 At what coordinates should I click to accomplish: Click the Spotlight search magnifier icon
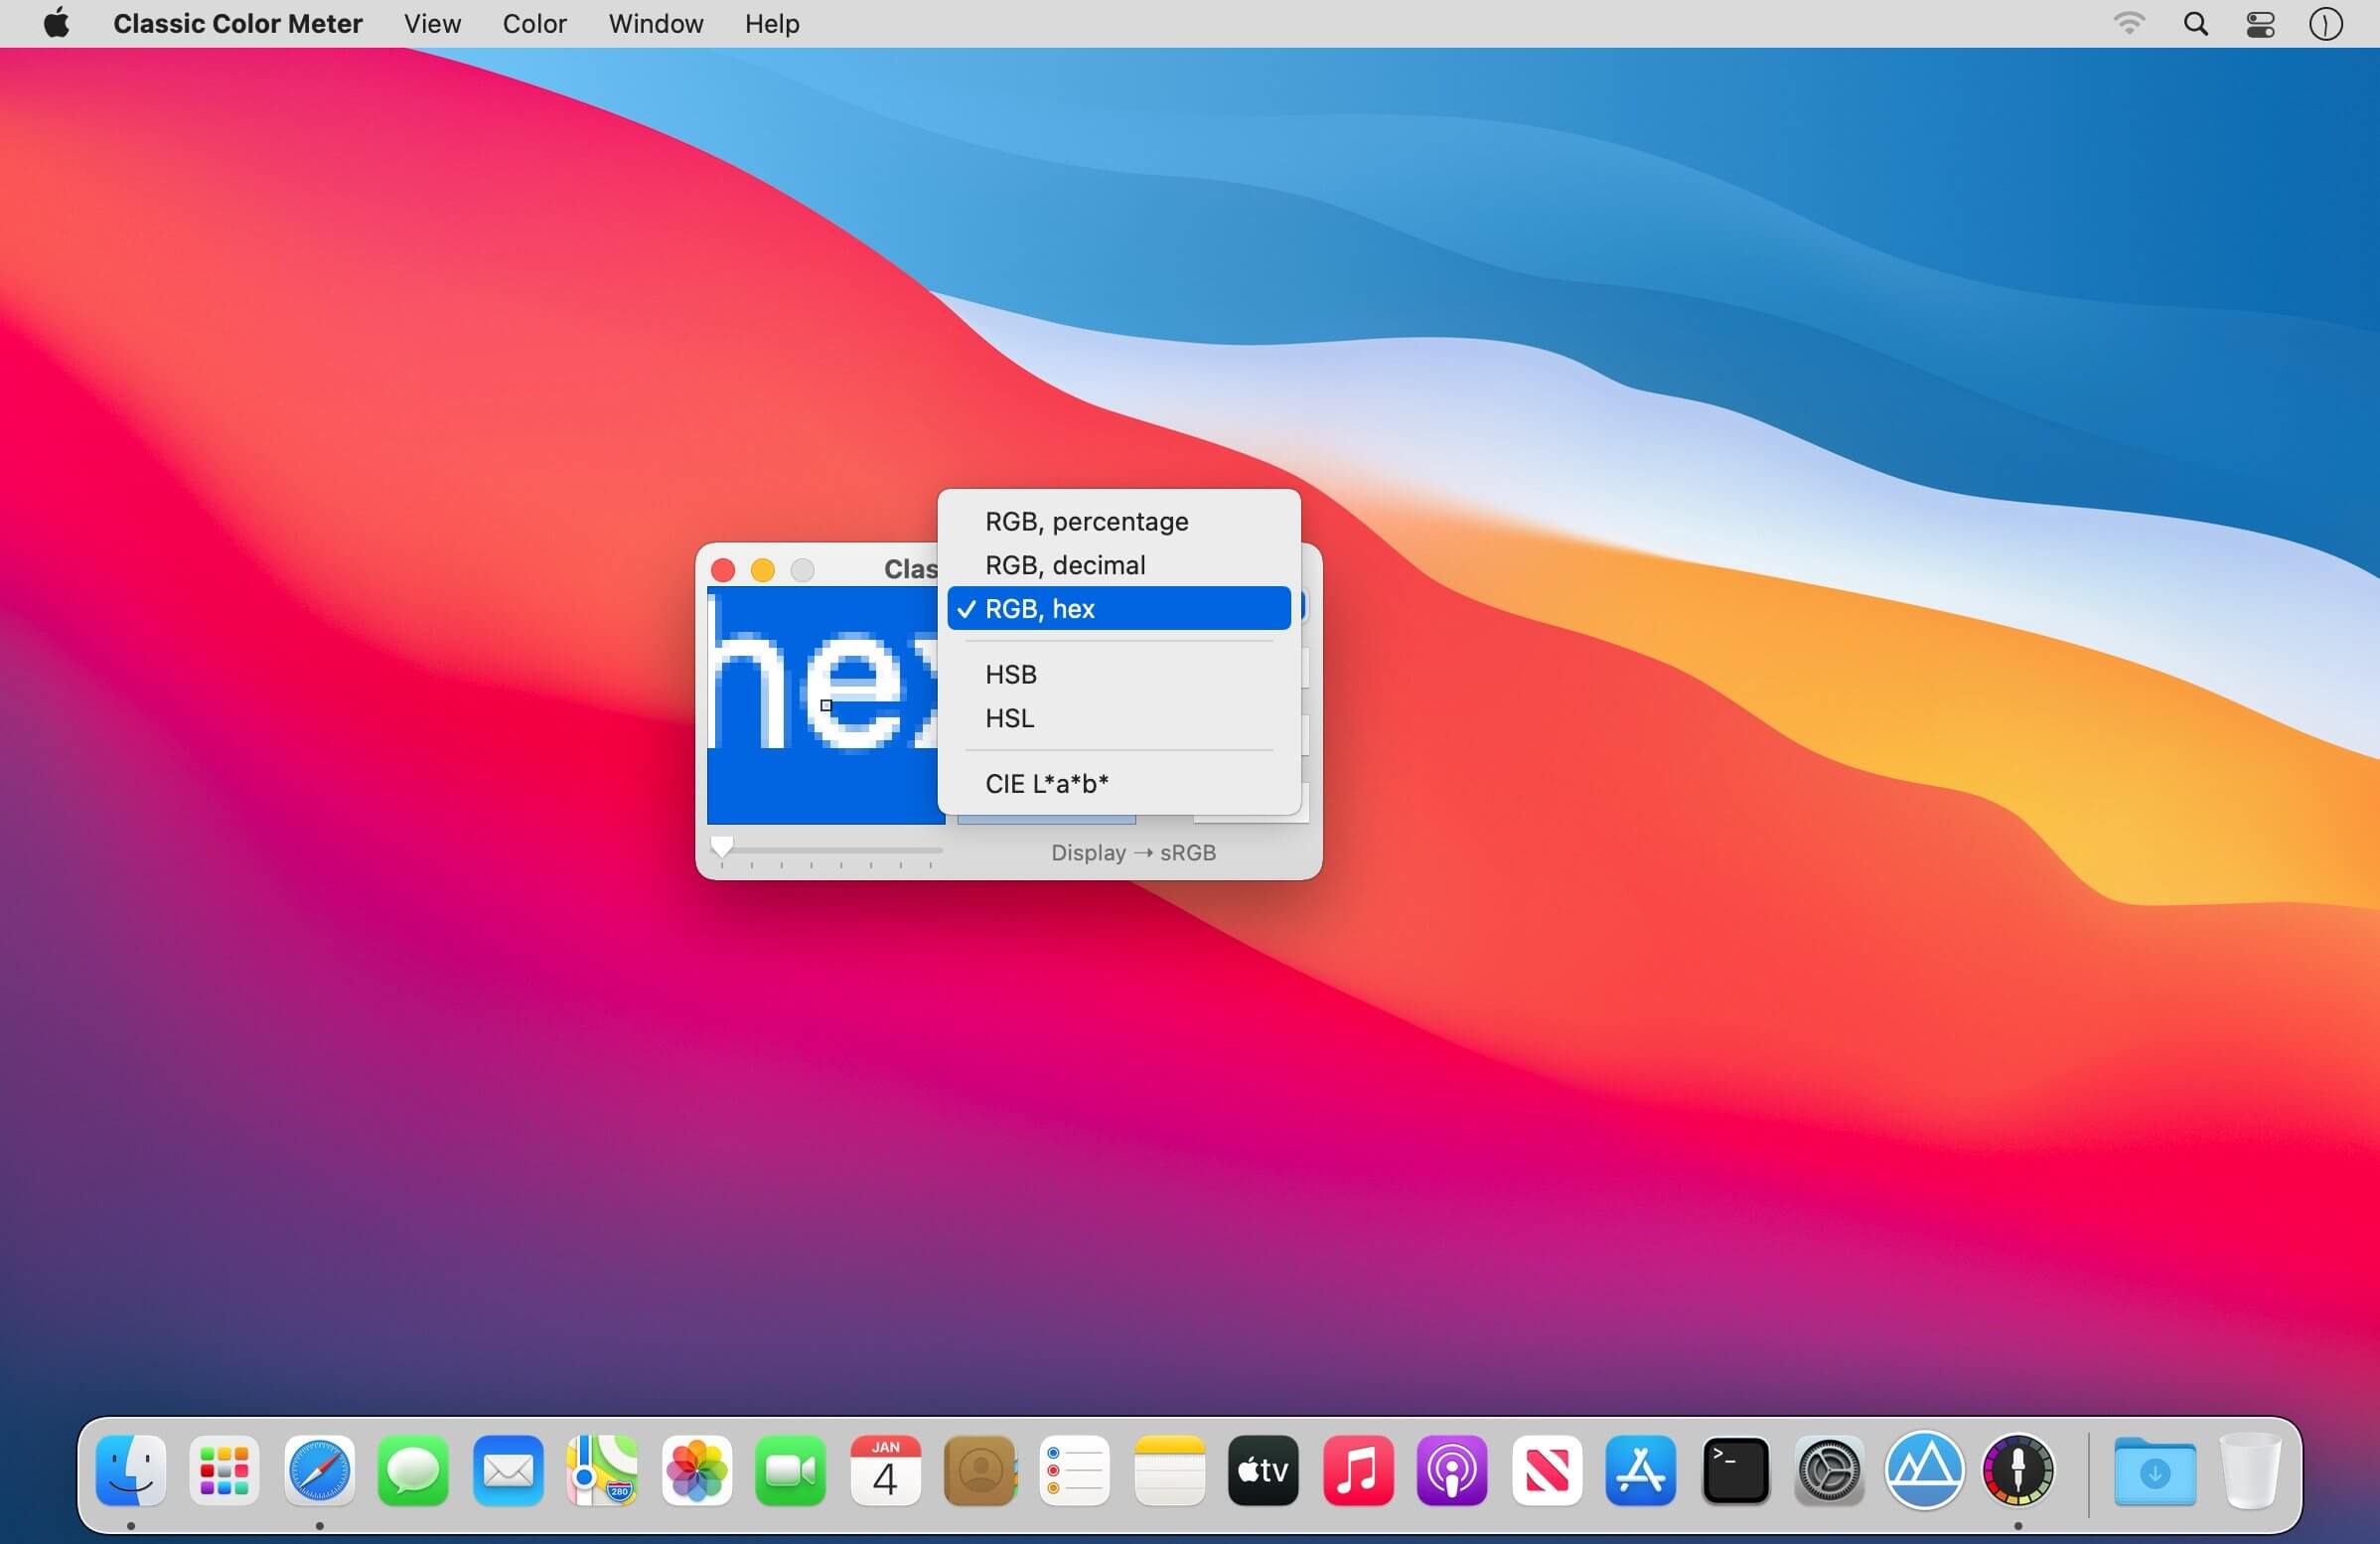point(2195,24)
